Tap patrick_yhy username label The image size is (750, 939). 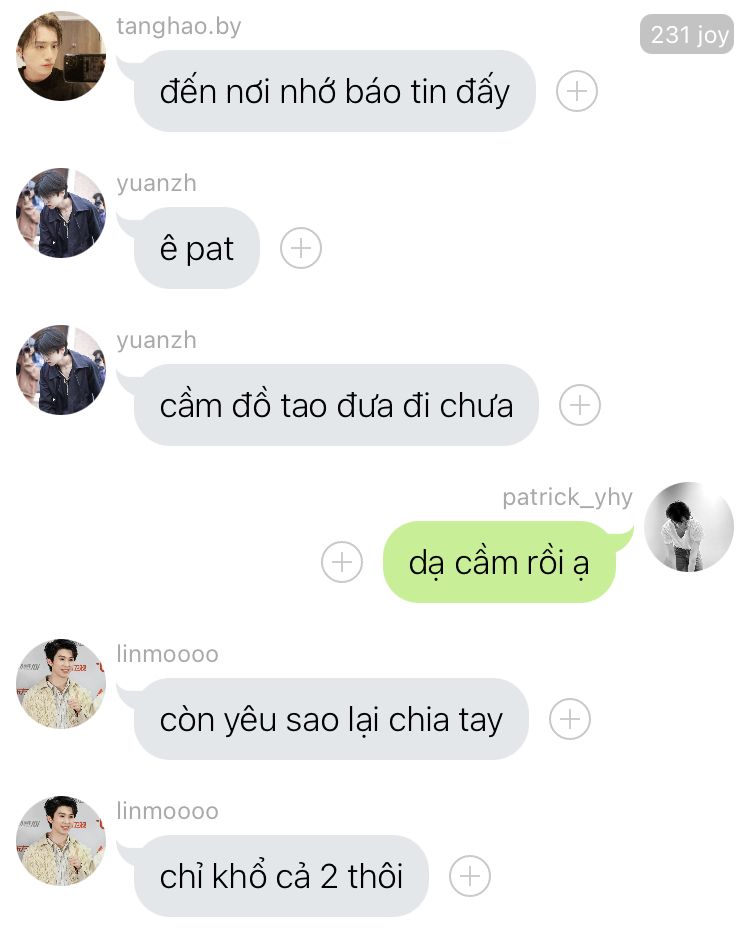pyautogui.click(x=567, y=498)
